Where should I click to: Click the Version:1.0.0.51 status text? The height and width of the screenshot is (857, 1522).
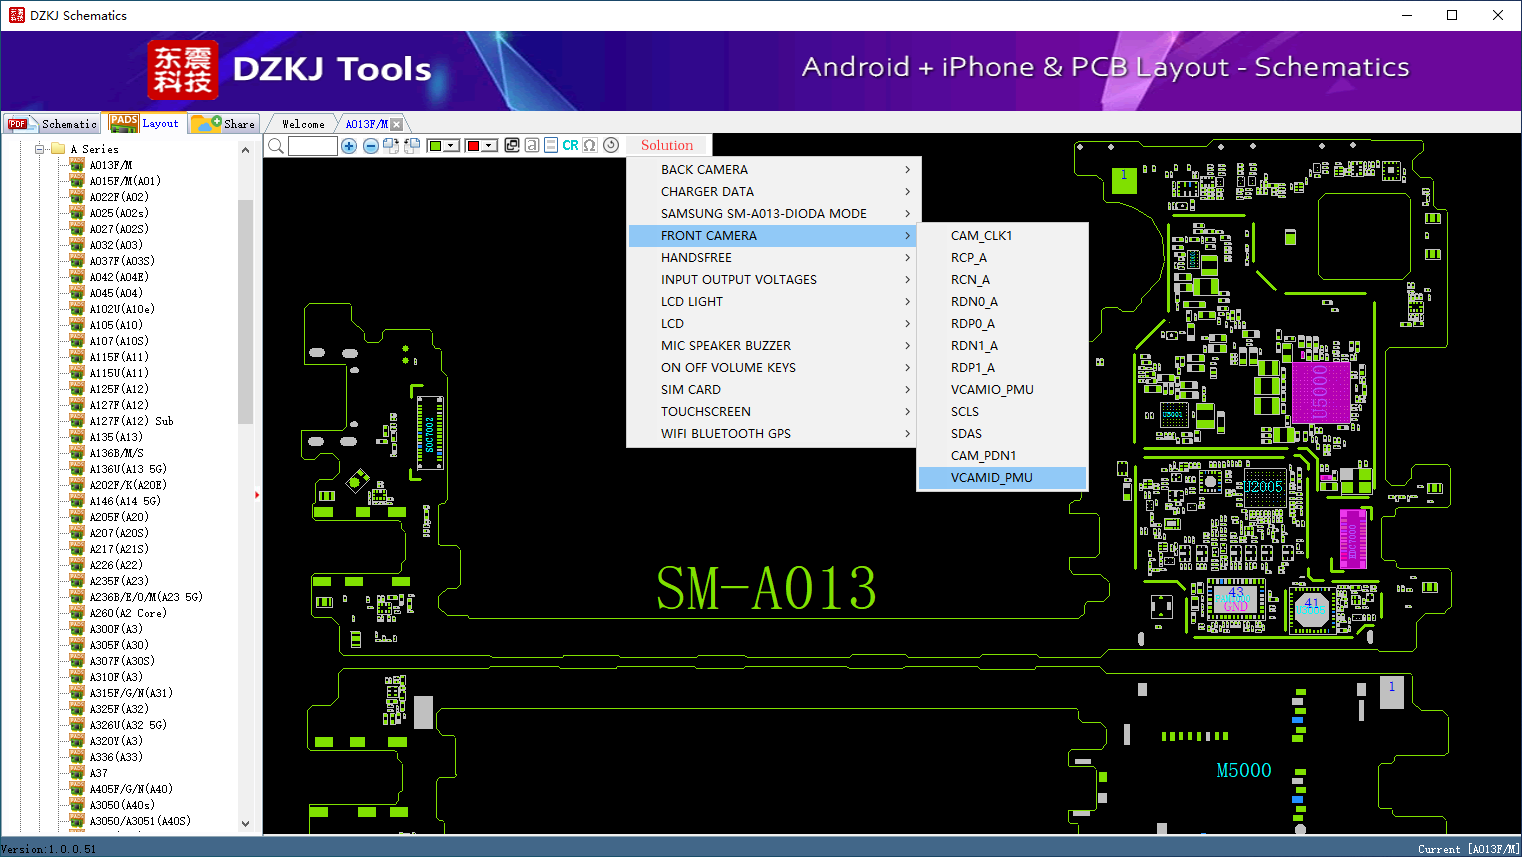click(x=49, y=849)
